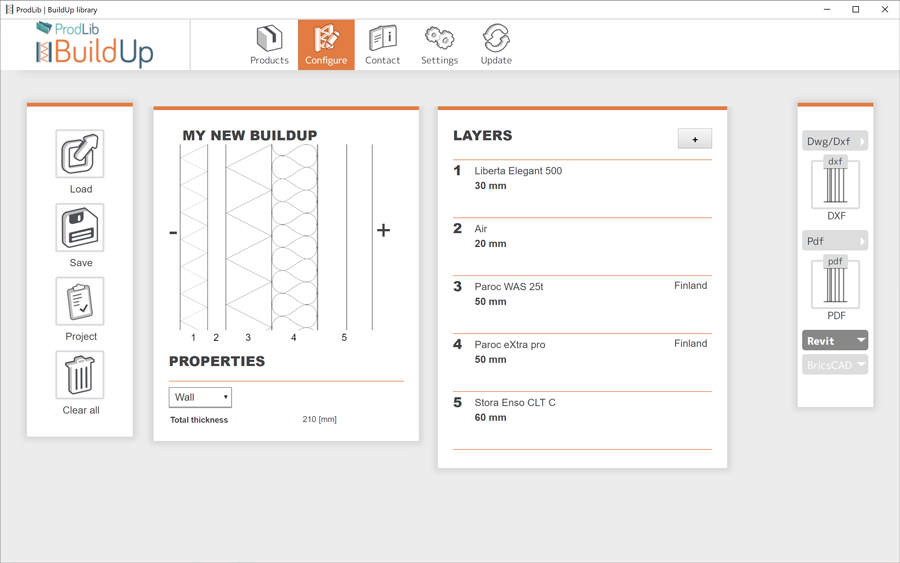Click layer 3 insulation in the diagram

point(248,237)
